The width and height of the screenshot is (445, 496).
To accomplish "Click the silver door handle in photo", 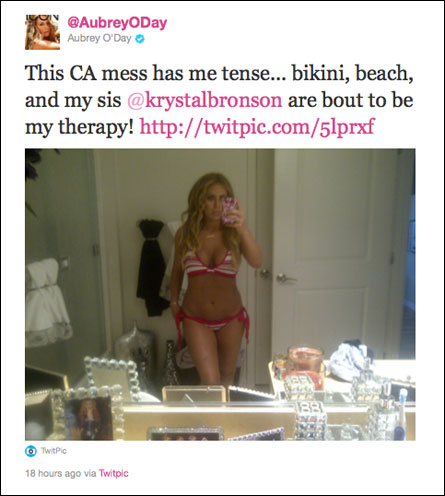I will point(284,278).
